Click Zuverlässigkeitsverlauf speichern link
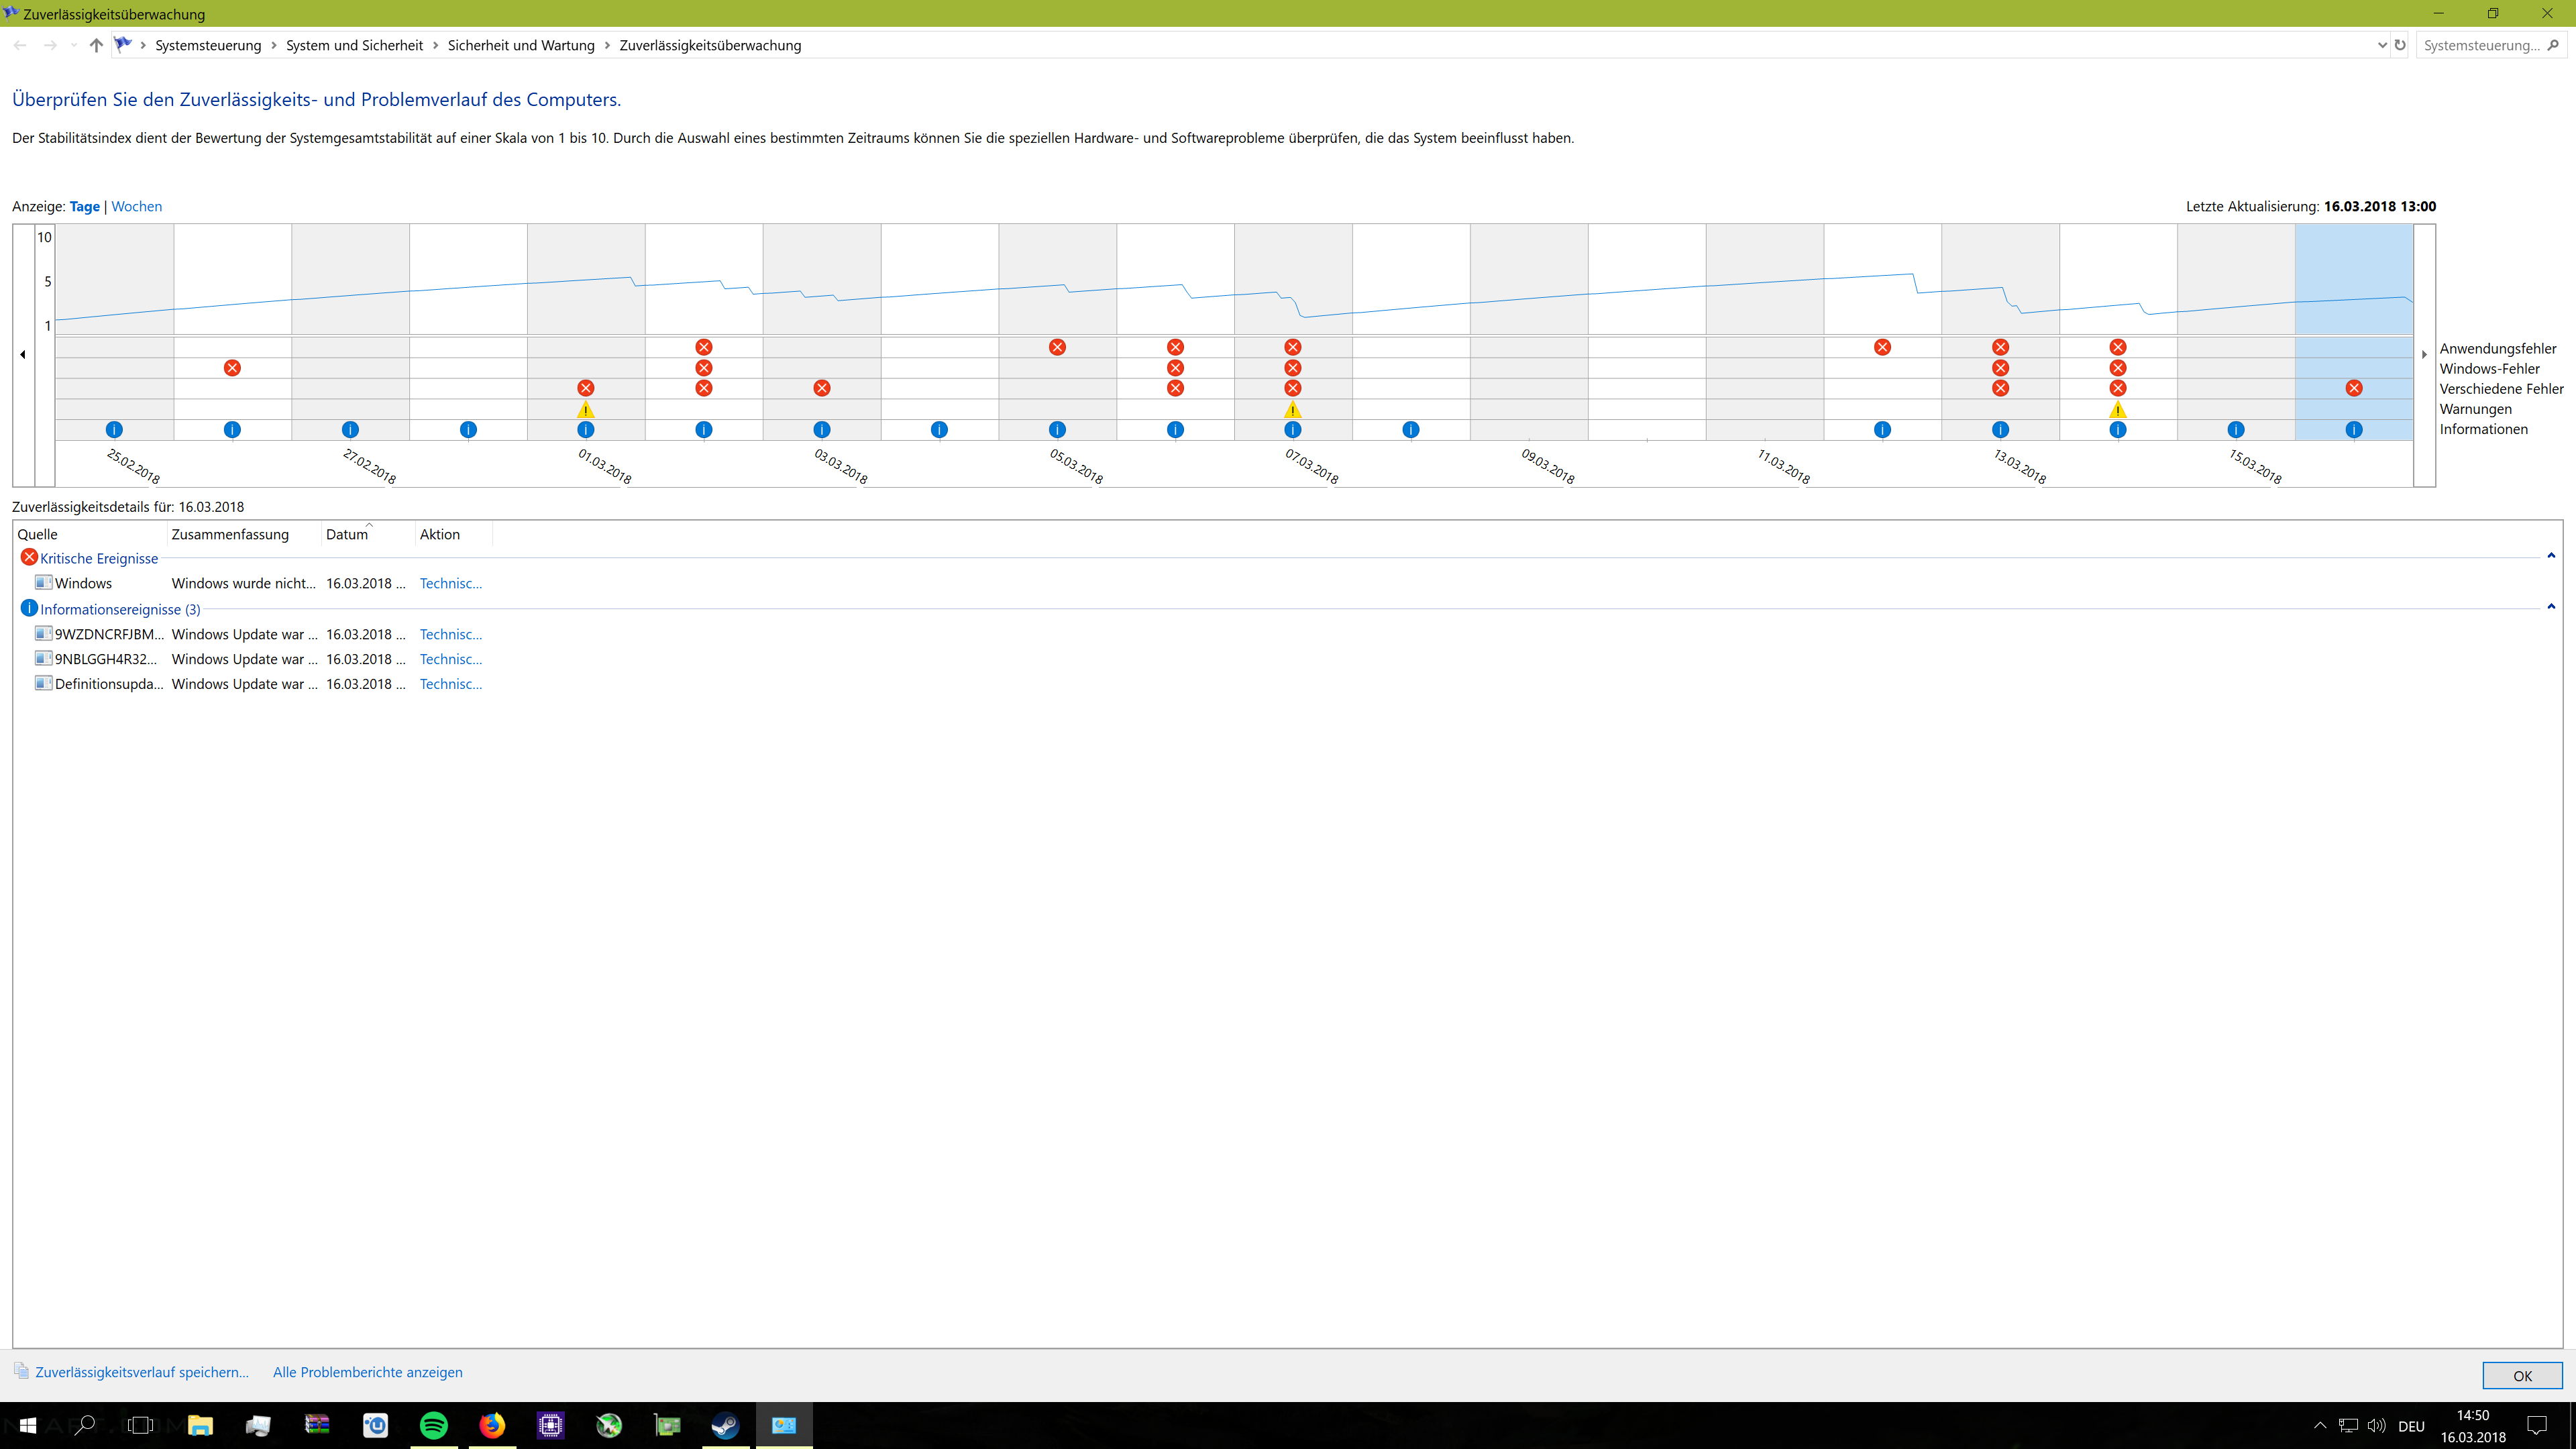 [x=141, y=1372]
